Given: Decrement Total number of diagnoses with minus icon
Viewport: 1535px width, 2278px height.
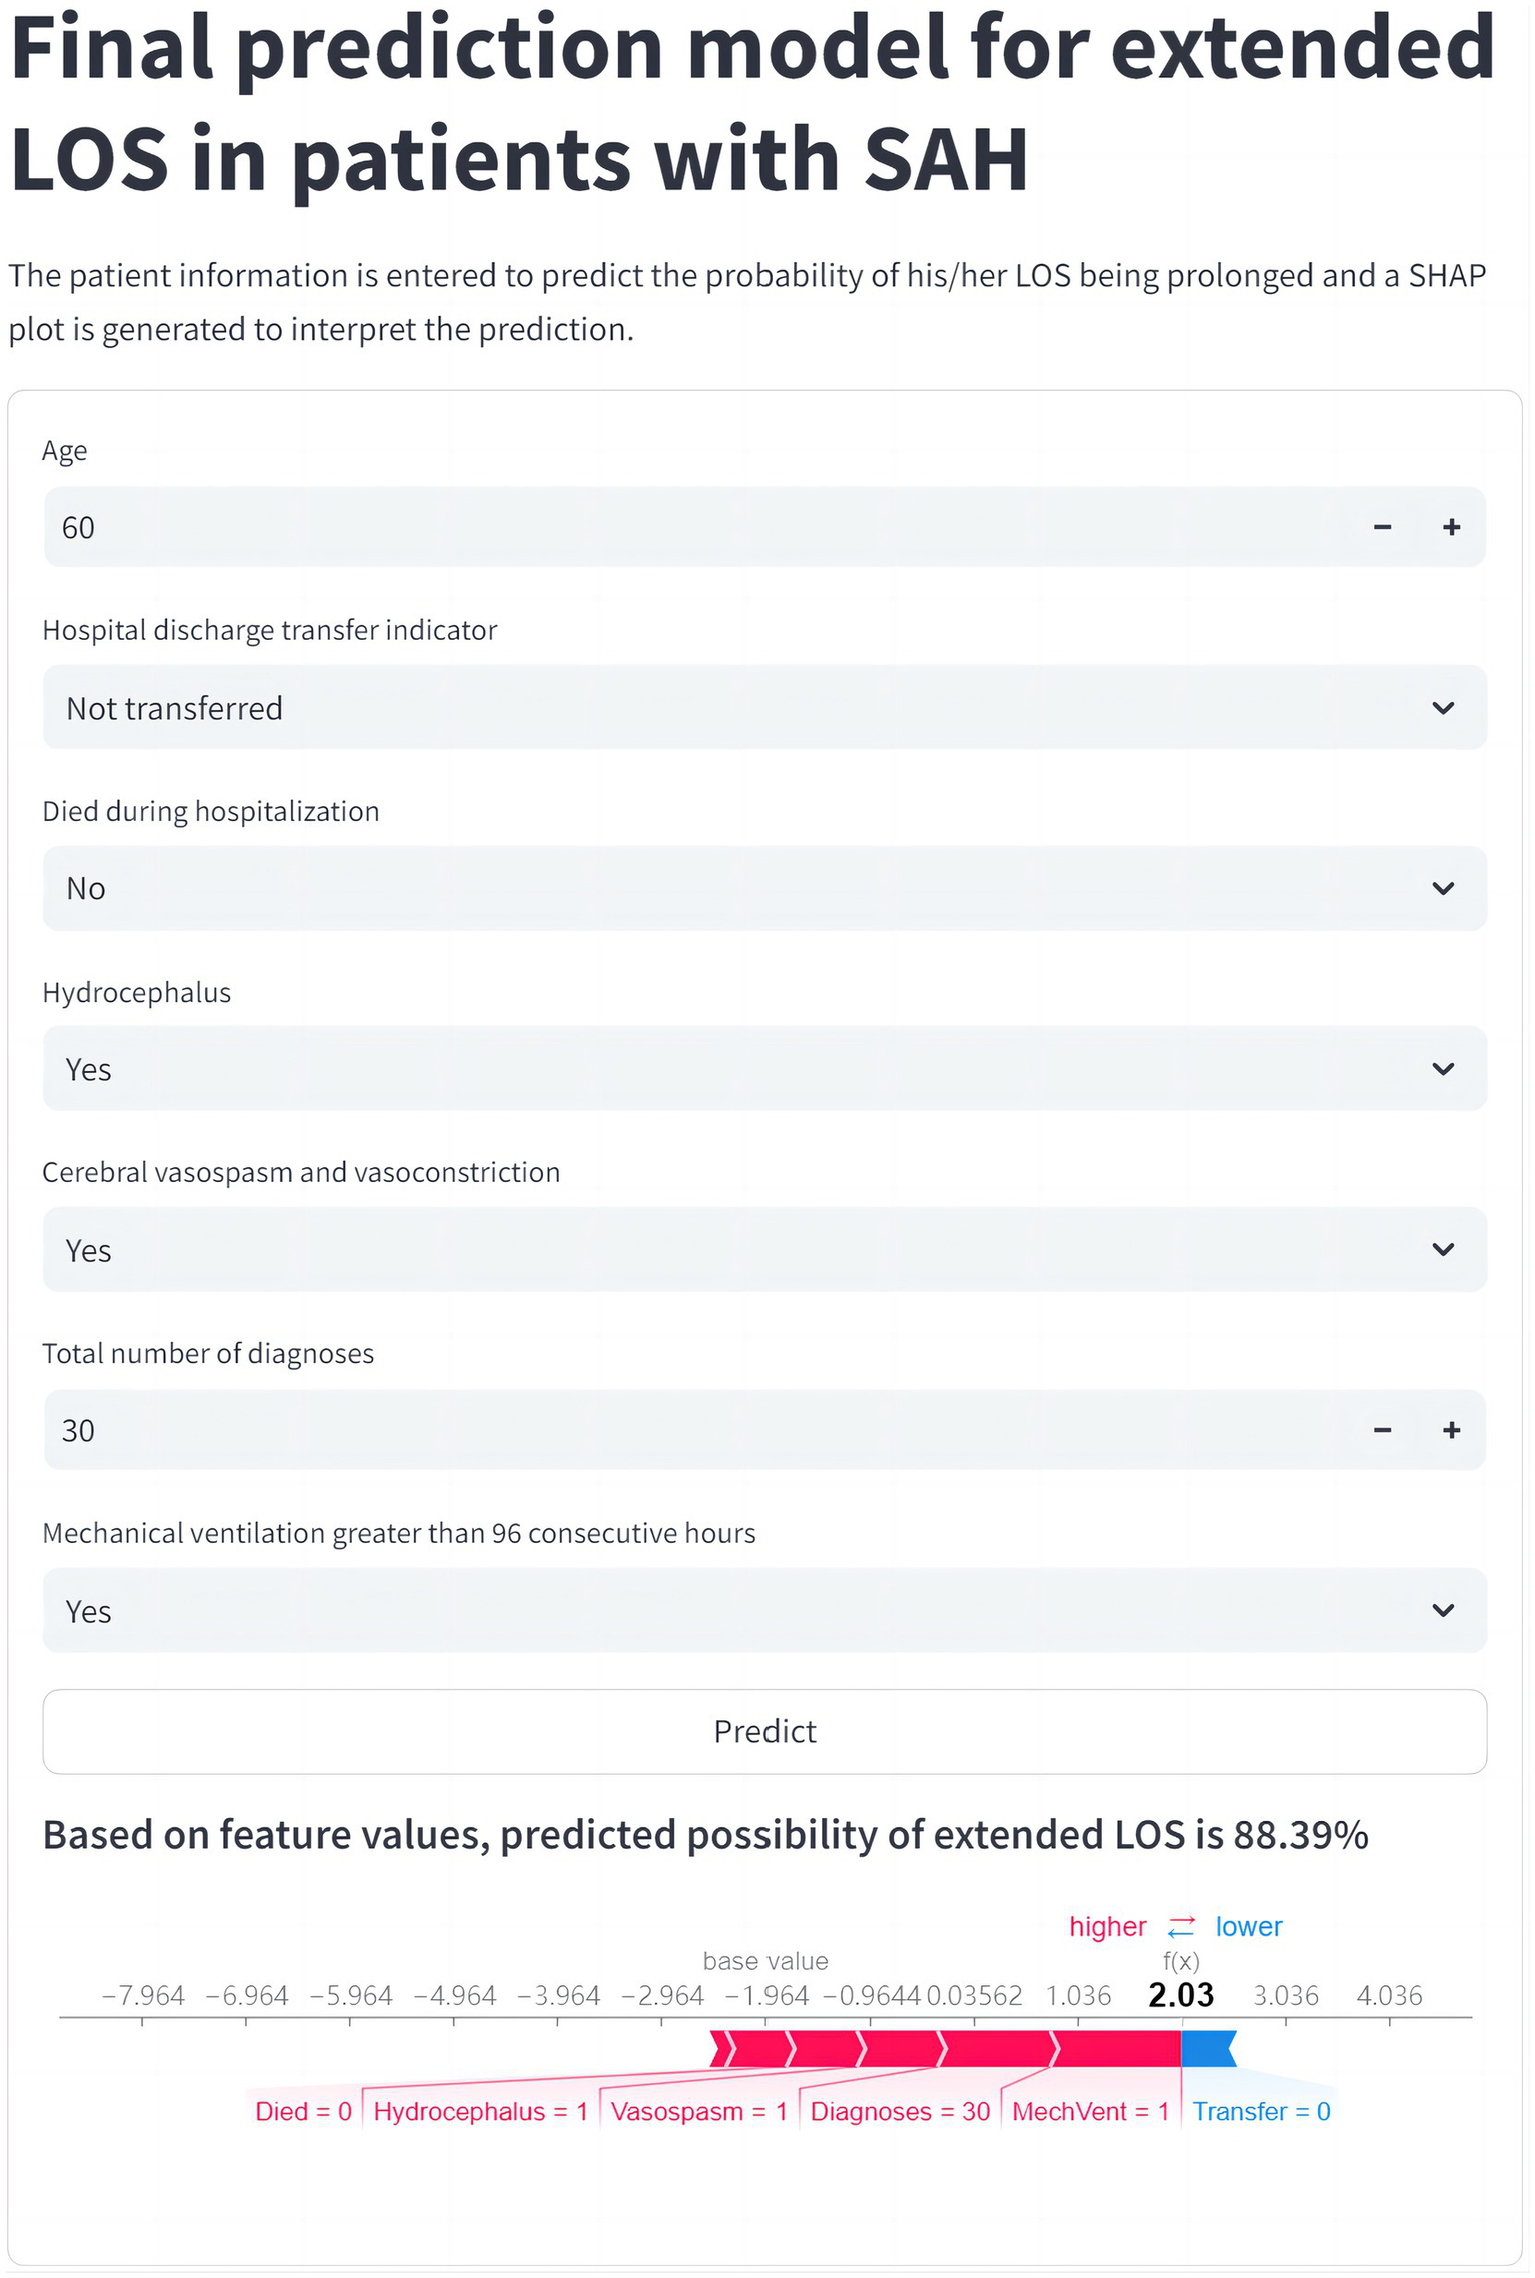Looking at the screenshot, I should (x=1383, y=1430).
